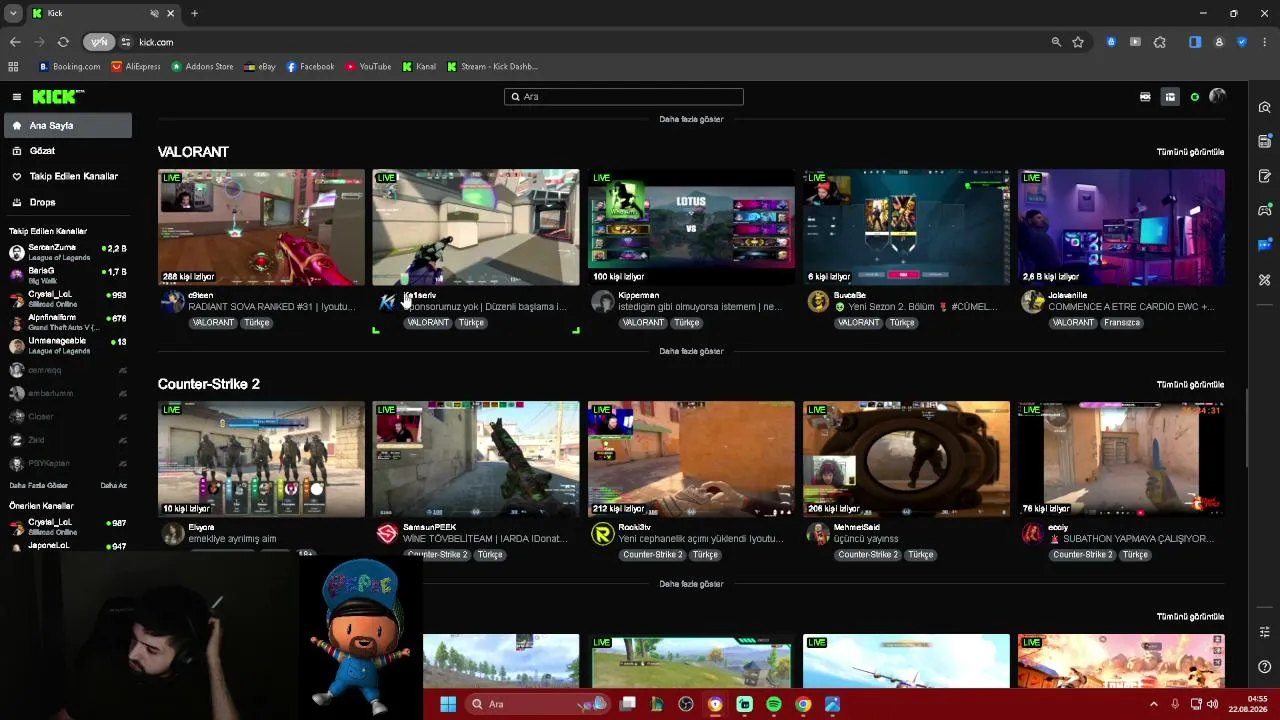1280x720 pixels.
Task: Open the Stream - Kick Dashboard bookmark
Action: coord(492,67)
